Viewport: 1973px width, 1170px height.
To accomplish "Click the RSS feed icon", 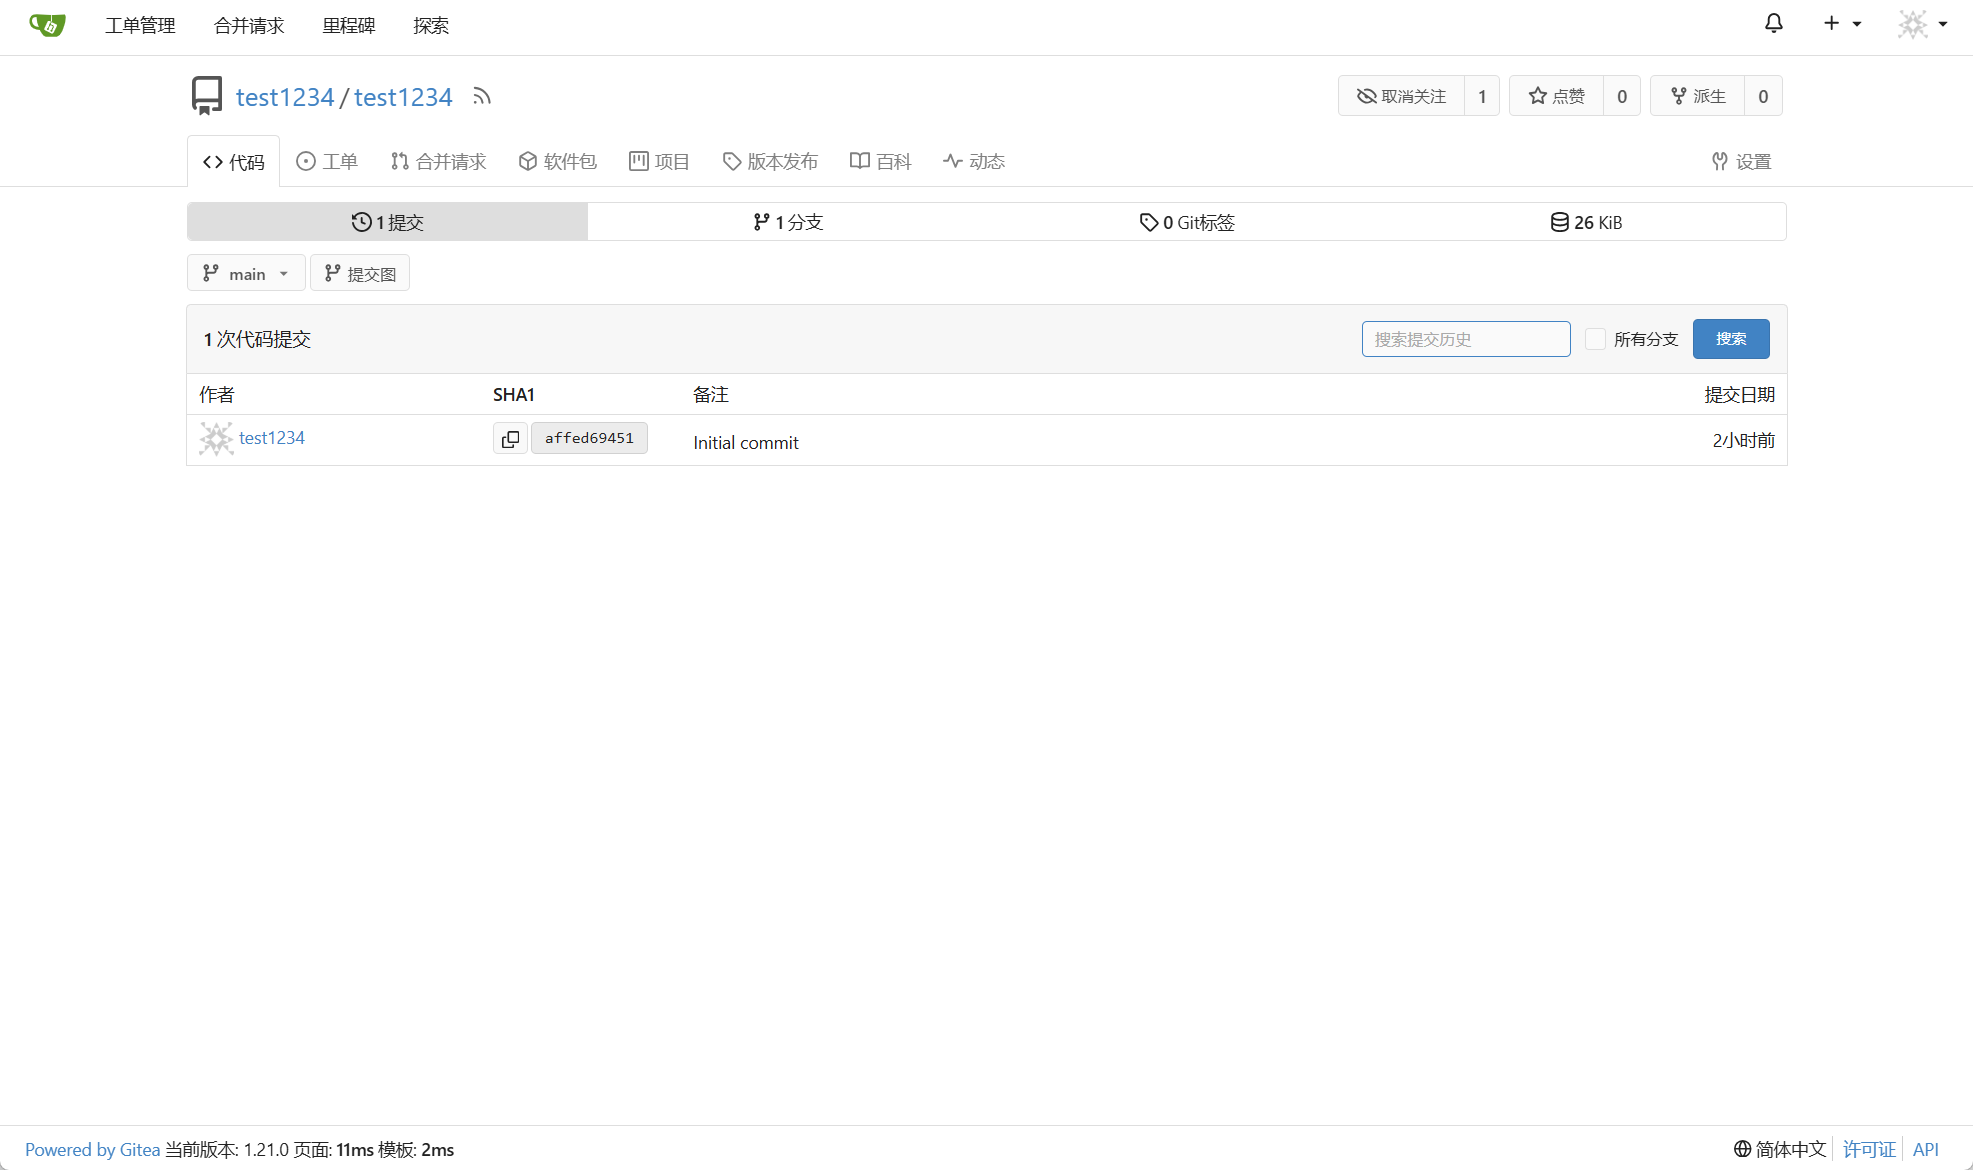I will tap(482, 97).
